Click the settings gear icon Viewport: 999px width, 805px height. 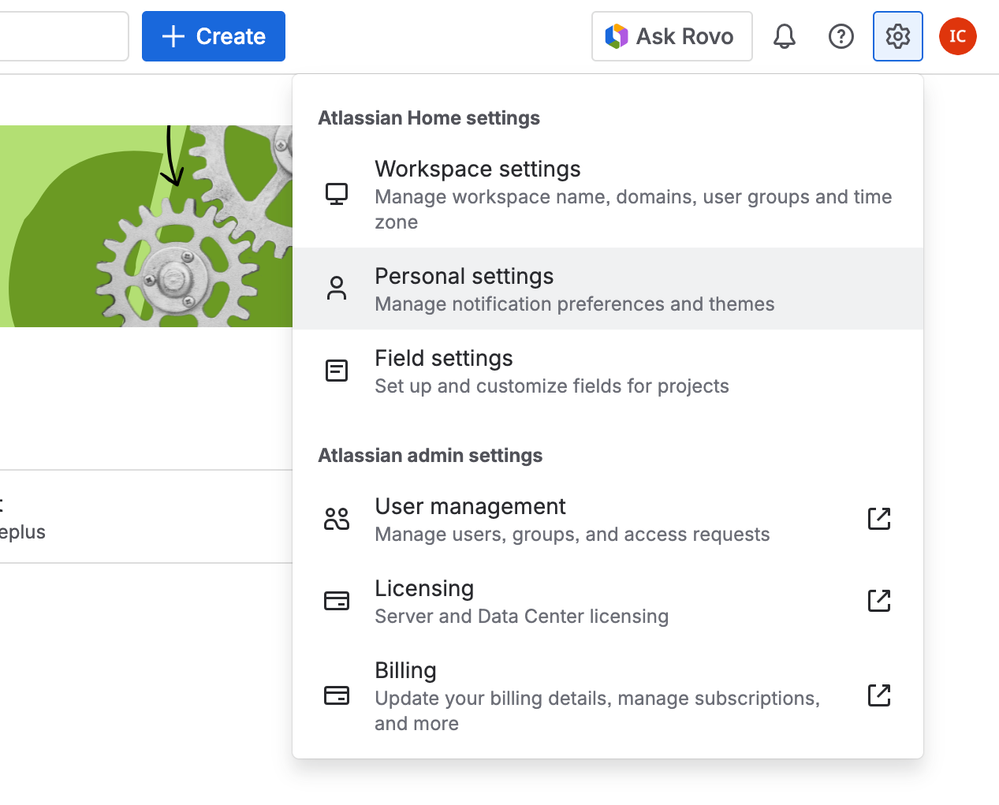point(897,37)
